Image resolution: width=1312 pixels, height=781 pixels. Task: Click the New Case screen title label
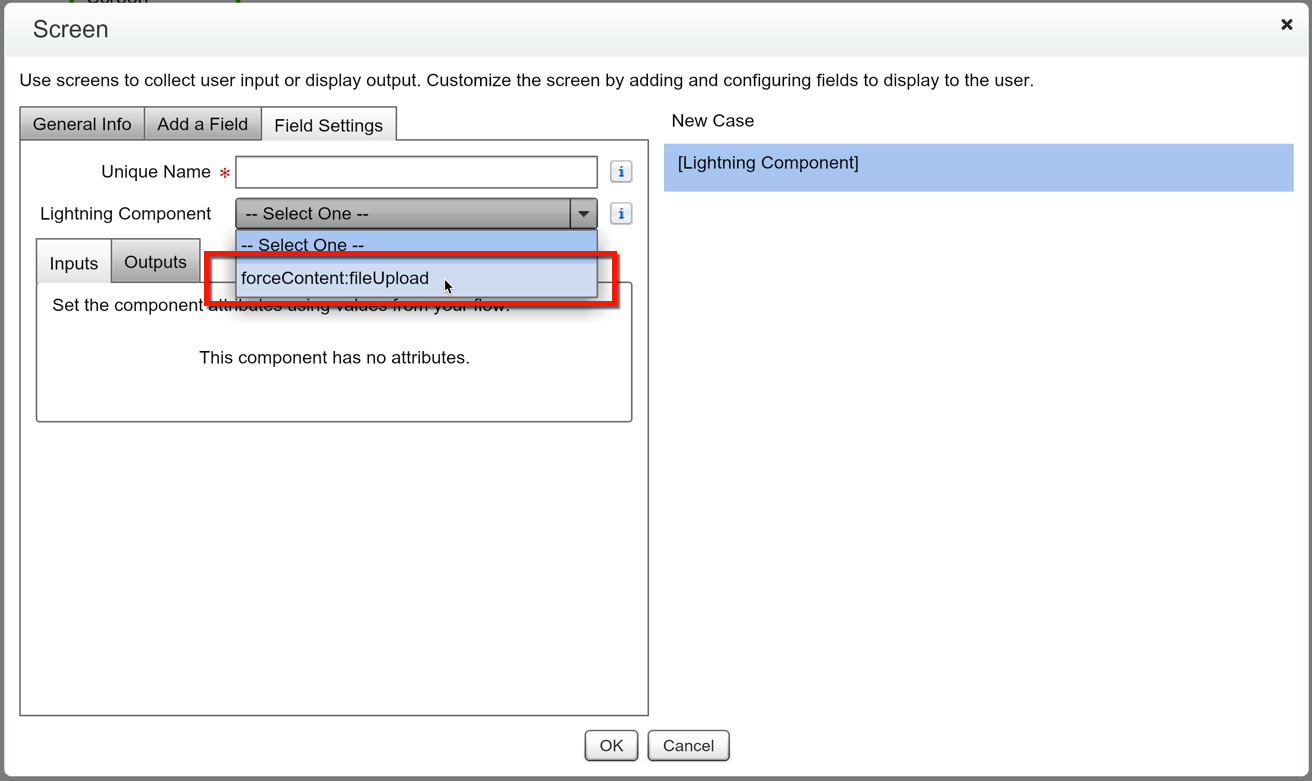tap(712, 120)
